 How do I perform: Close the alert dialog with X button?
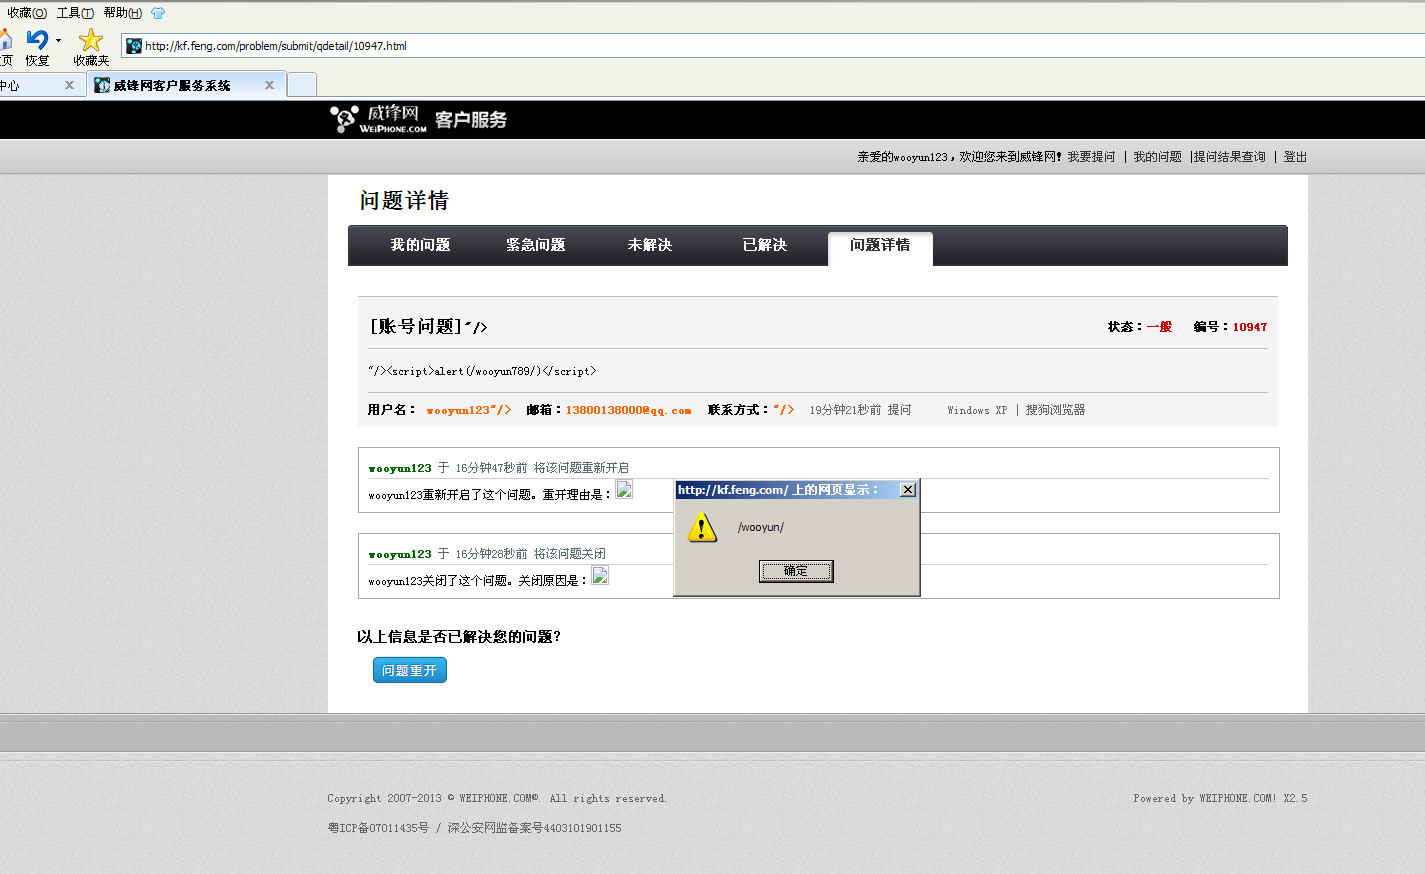coord(907,490)
